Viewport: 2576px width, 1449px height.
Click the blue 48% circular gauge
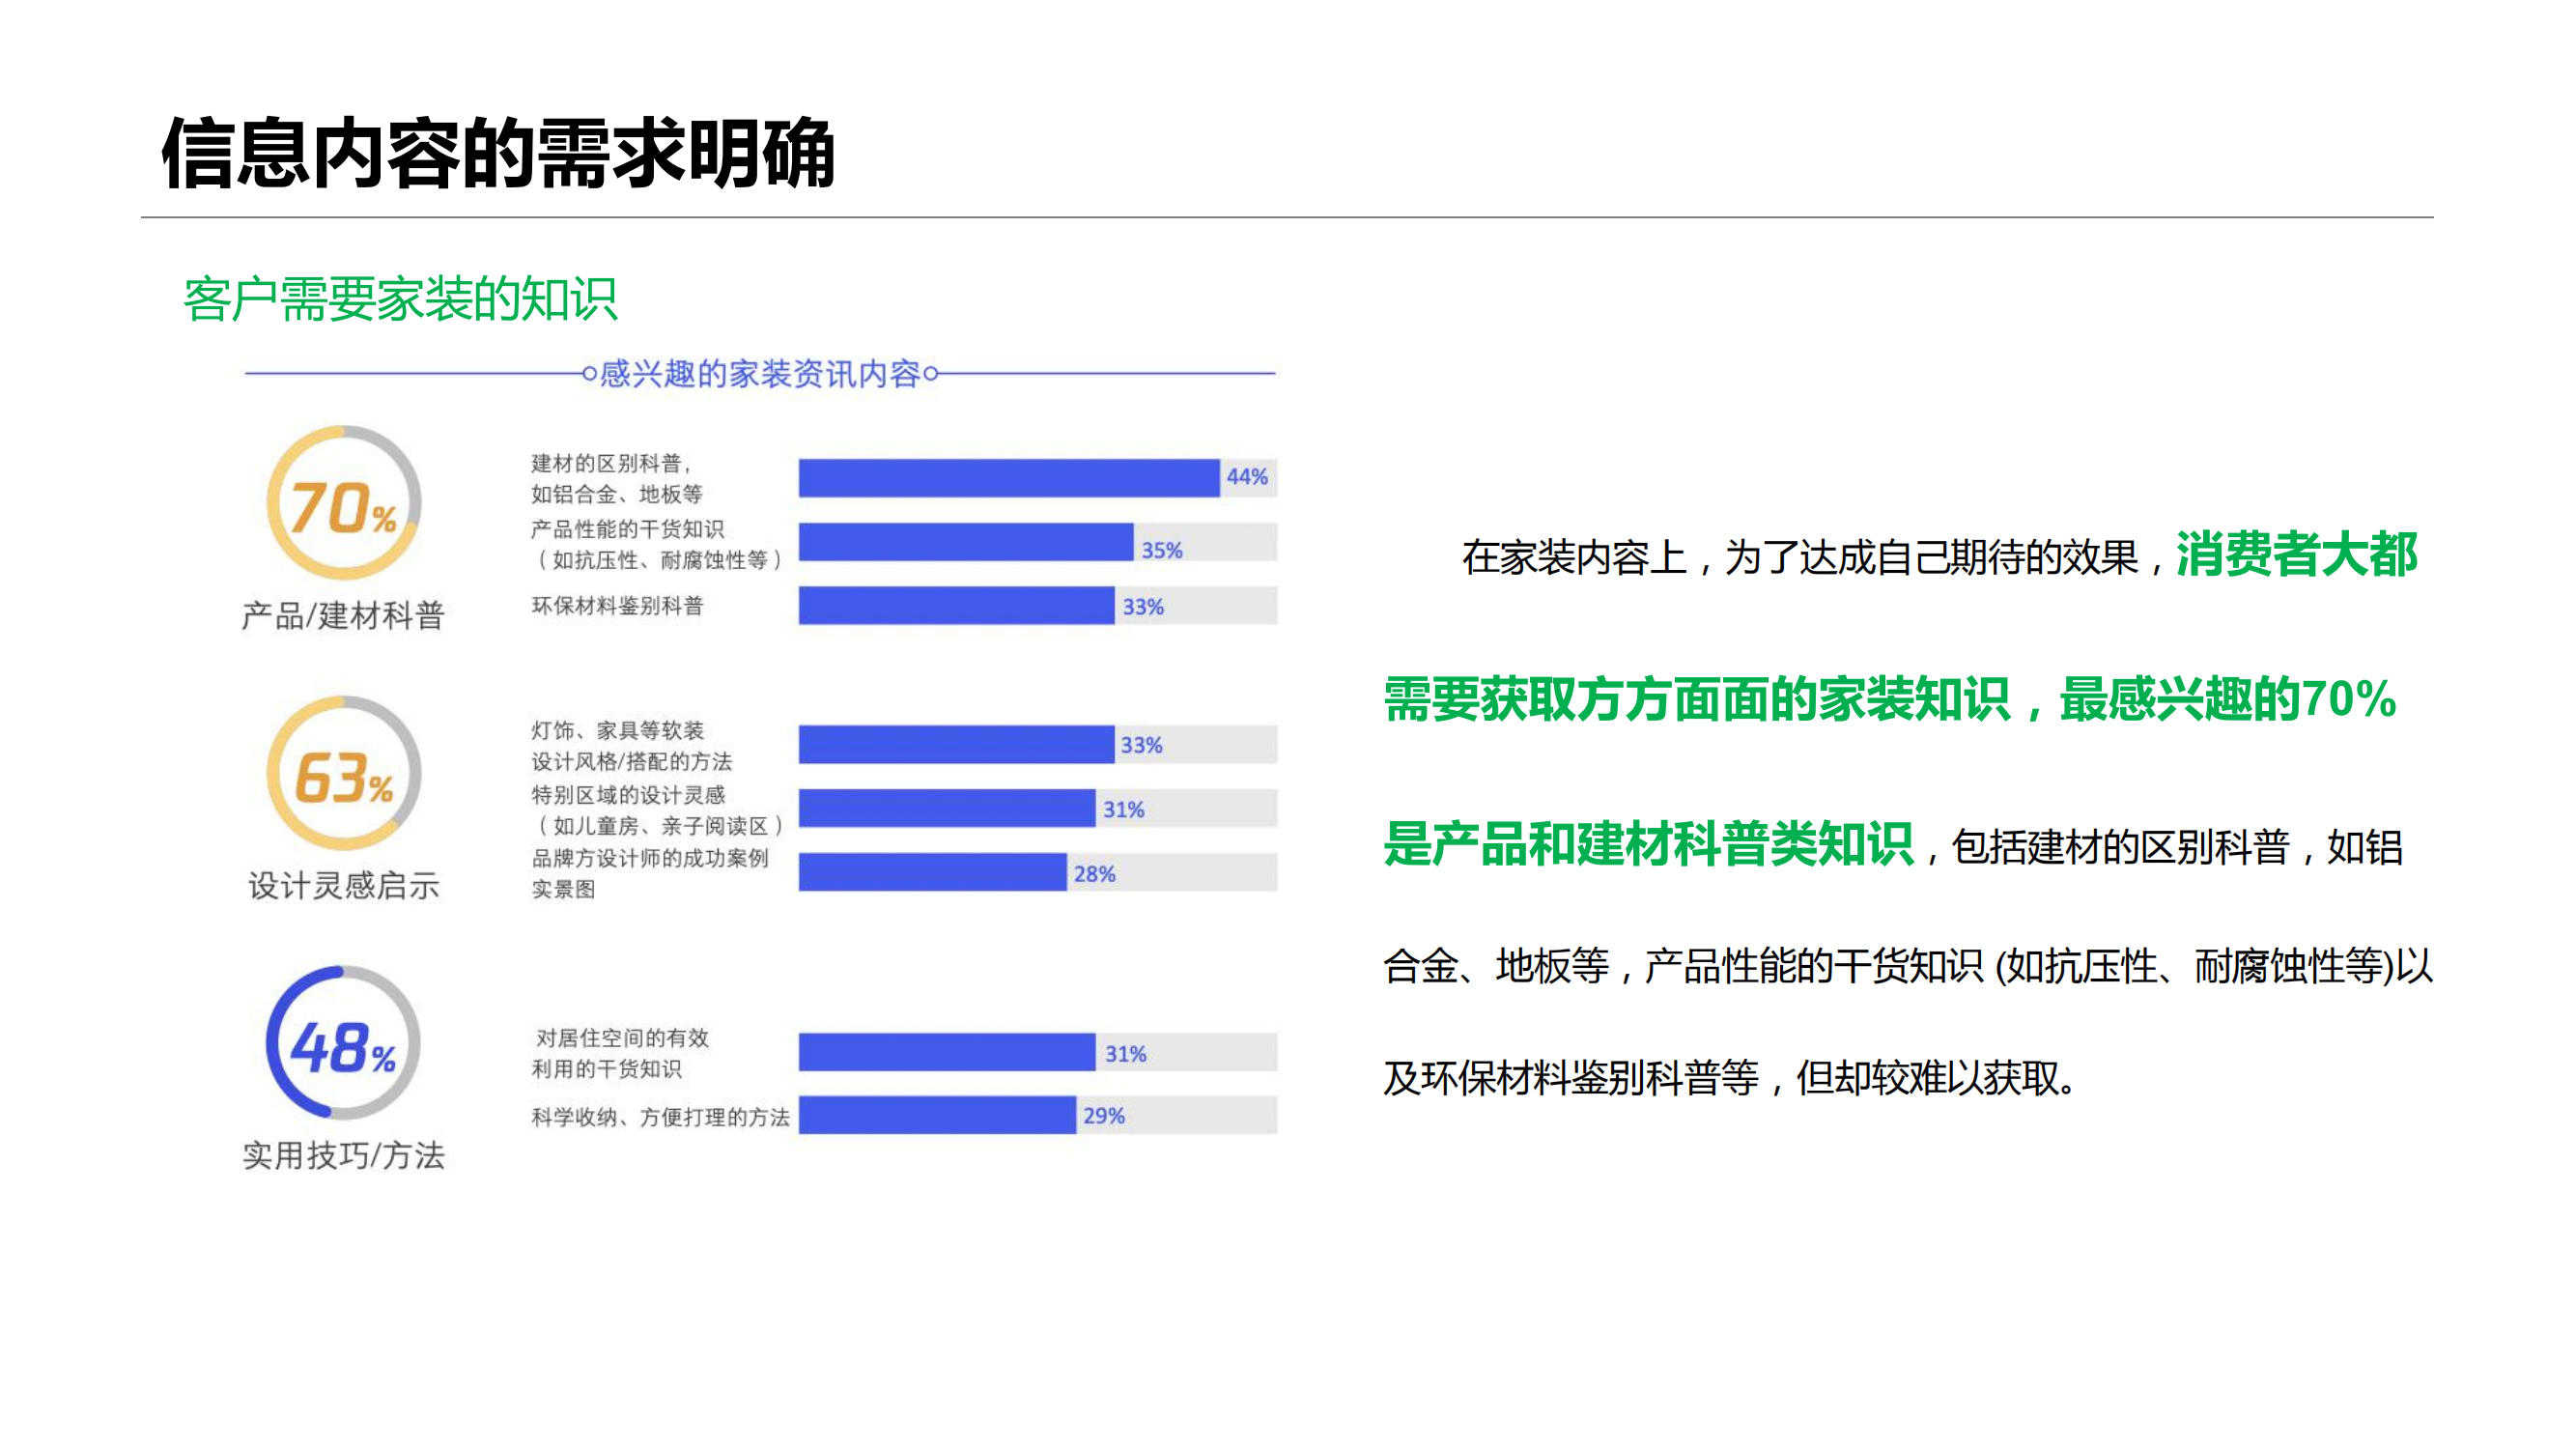(343, 1043)
